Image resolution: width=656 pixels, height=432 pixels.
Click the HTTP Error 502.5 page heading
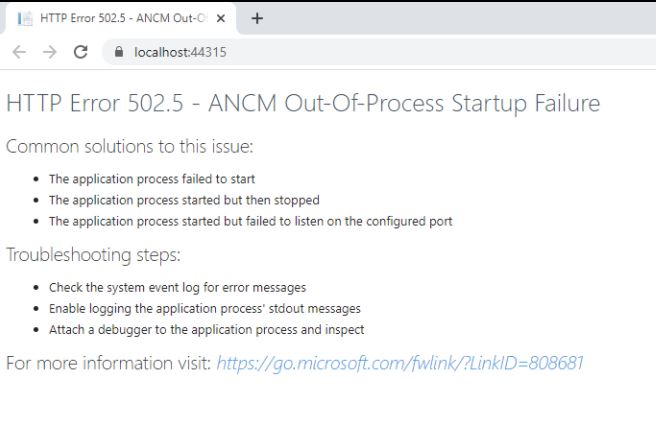click(x=303, y=103)
